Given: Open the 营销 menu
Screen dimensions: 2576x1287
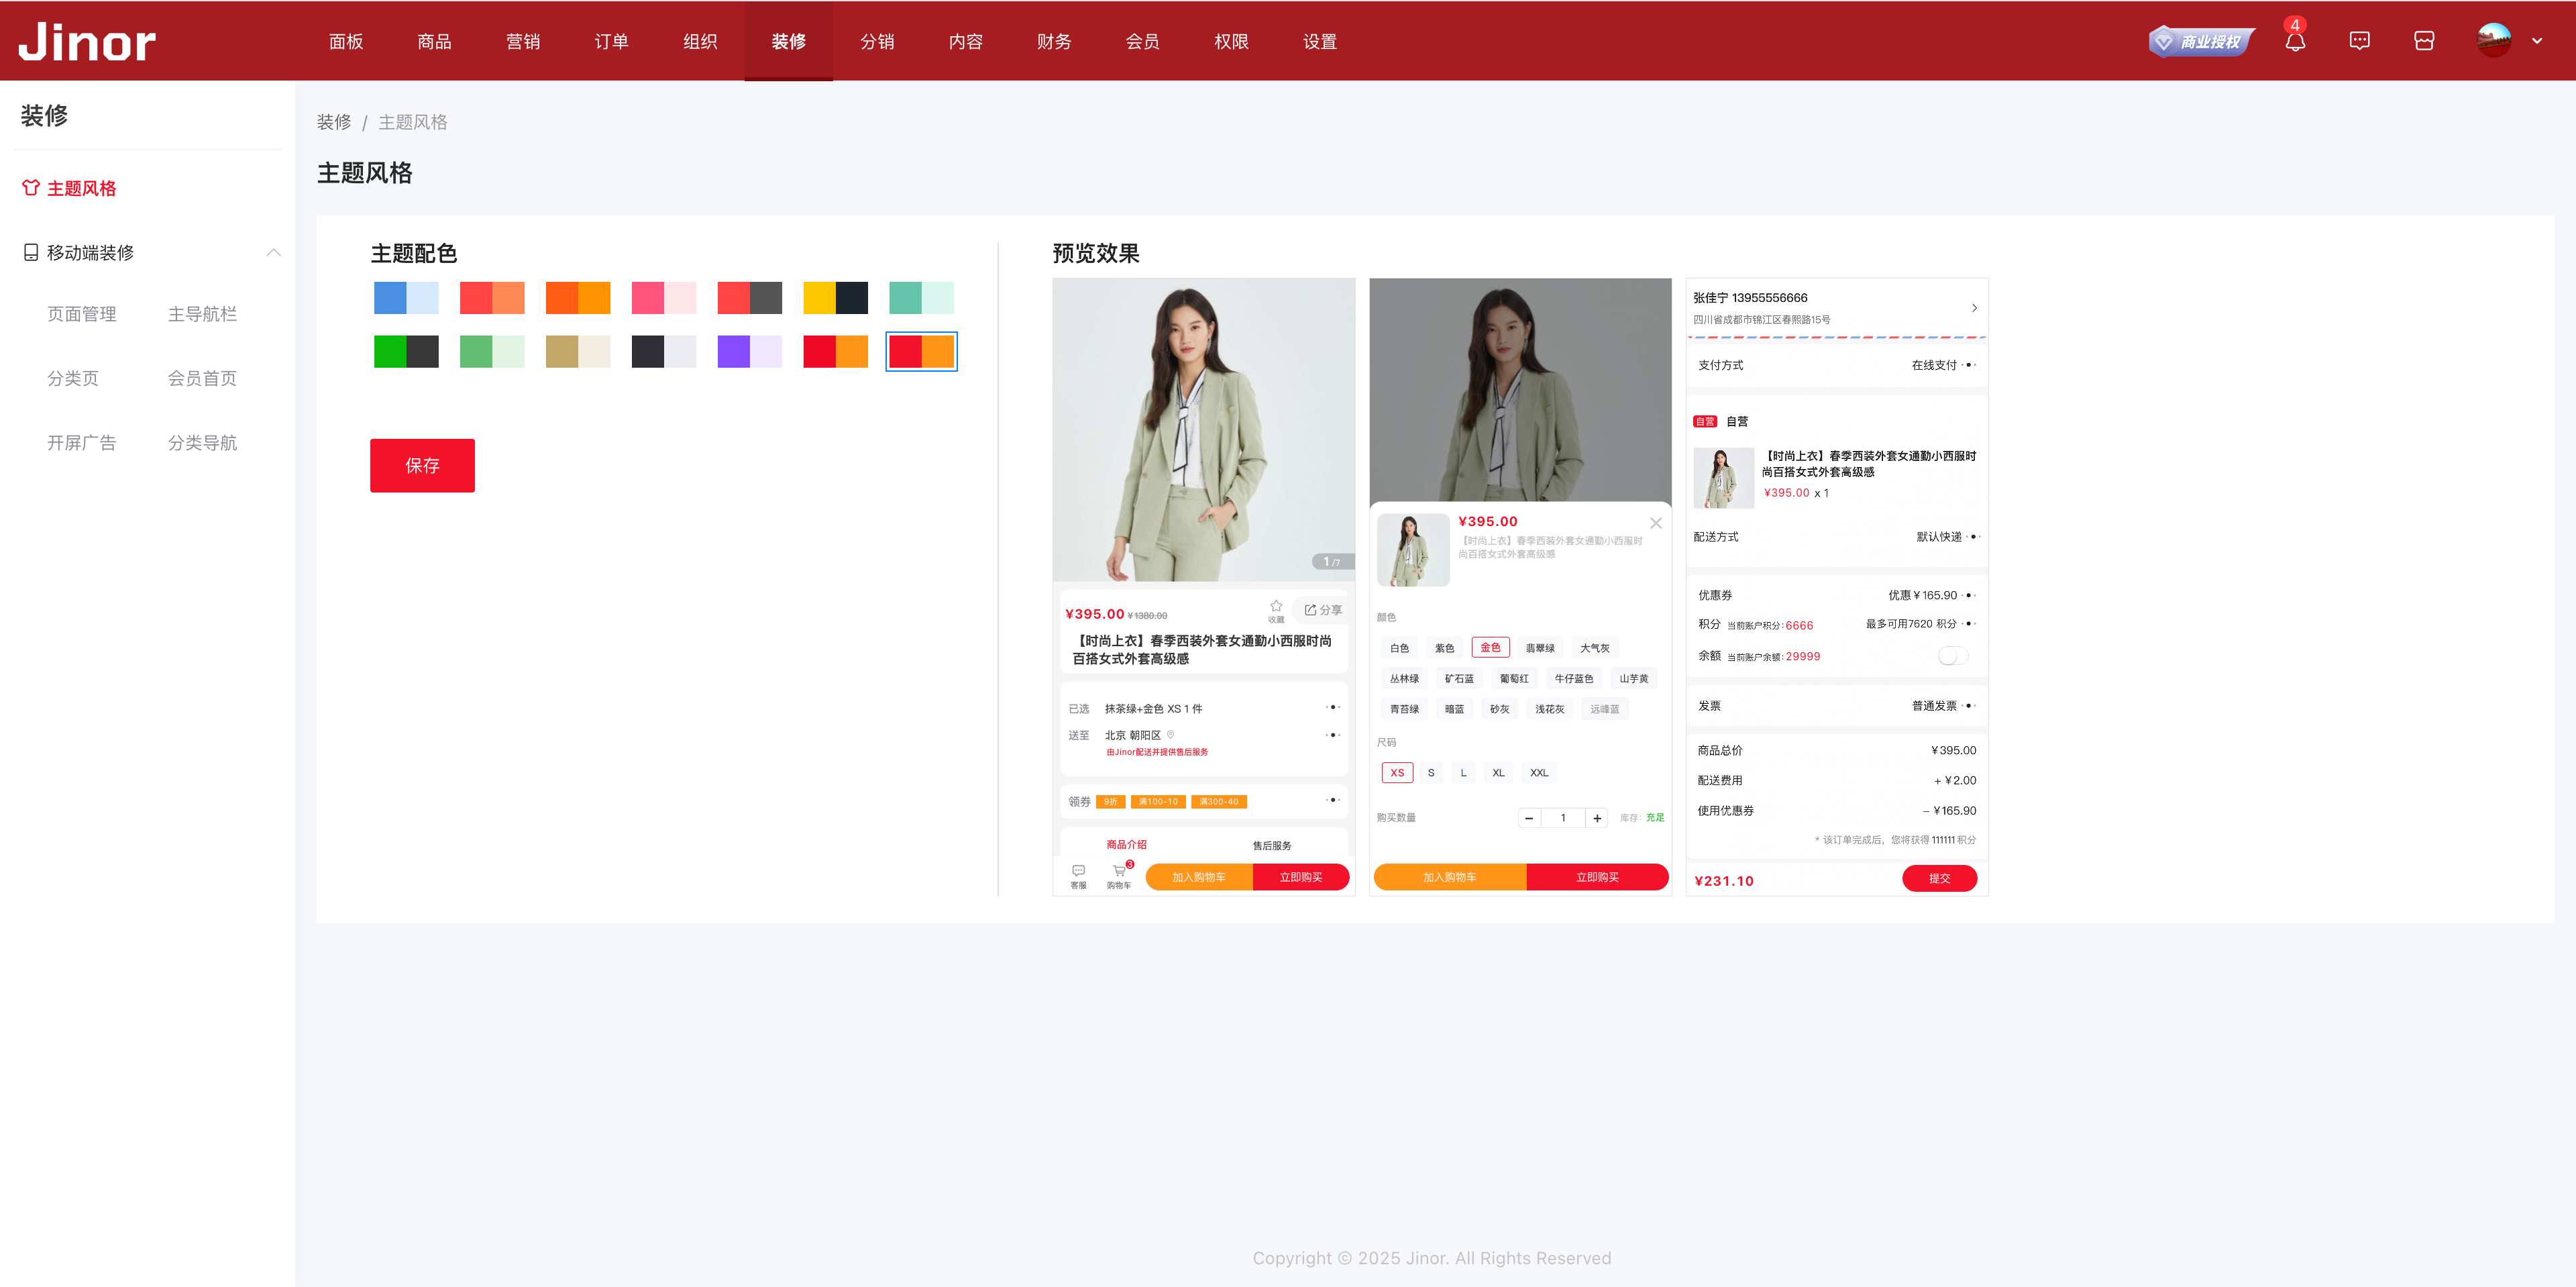Looking at the screenshot, I should coord(523,41).
